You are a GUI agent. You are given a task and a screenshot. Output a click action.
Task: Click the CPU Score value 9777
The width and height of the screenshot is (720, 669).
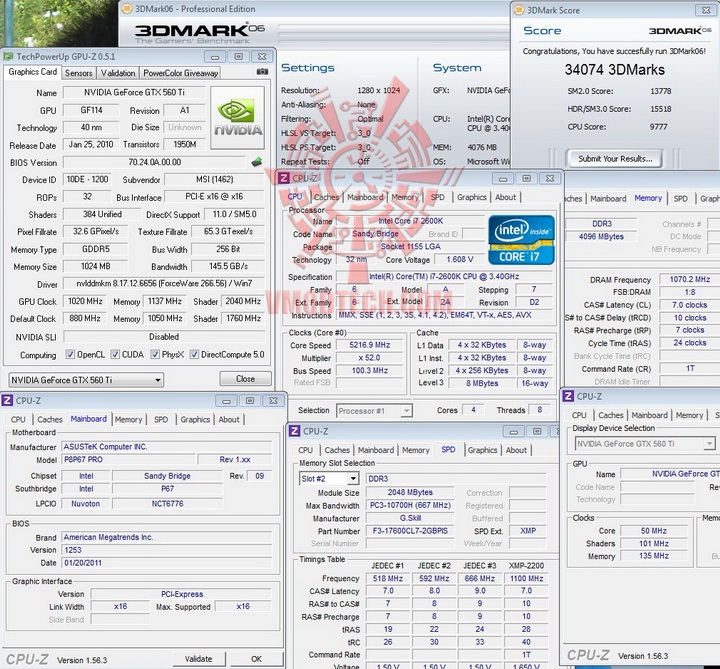tap(658, 127)
